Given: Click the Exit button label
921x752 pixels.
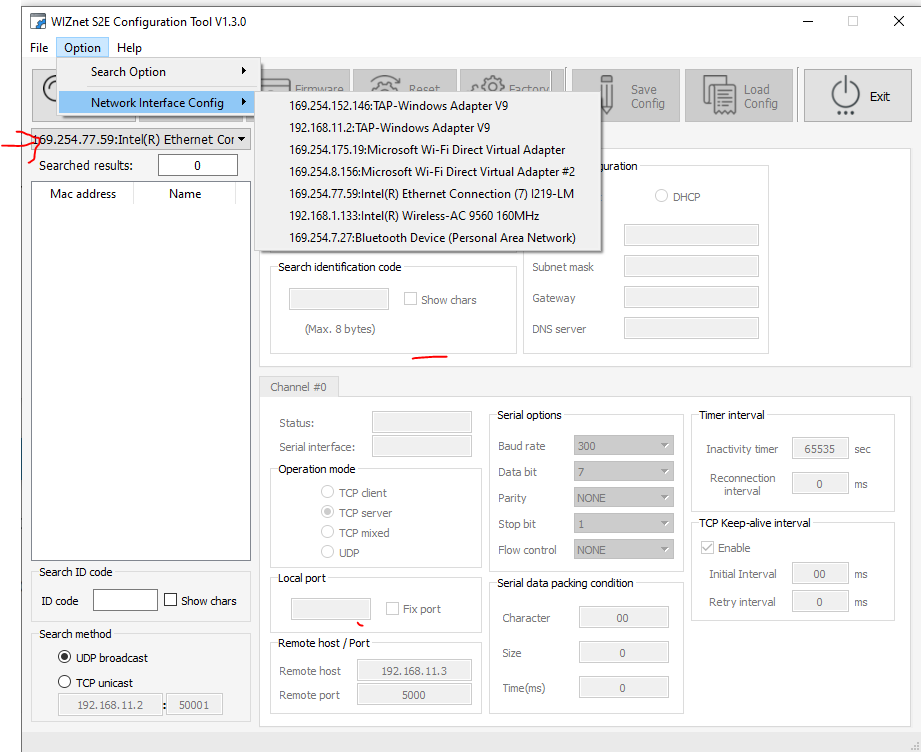Looking at the screenshot, I should pyautogui.click(x=880, y=96).
